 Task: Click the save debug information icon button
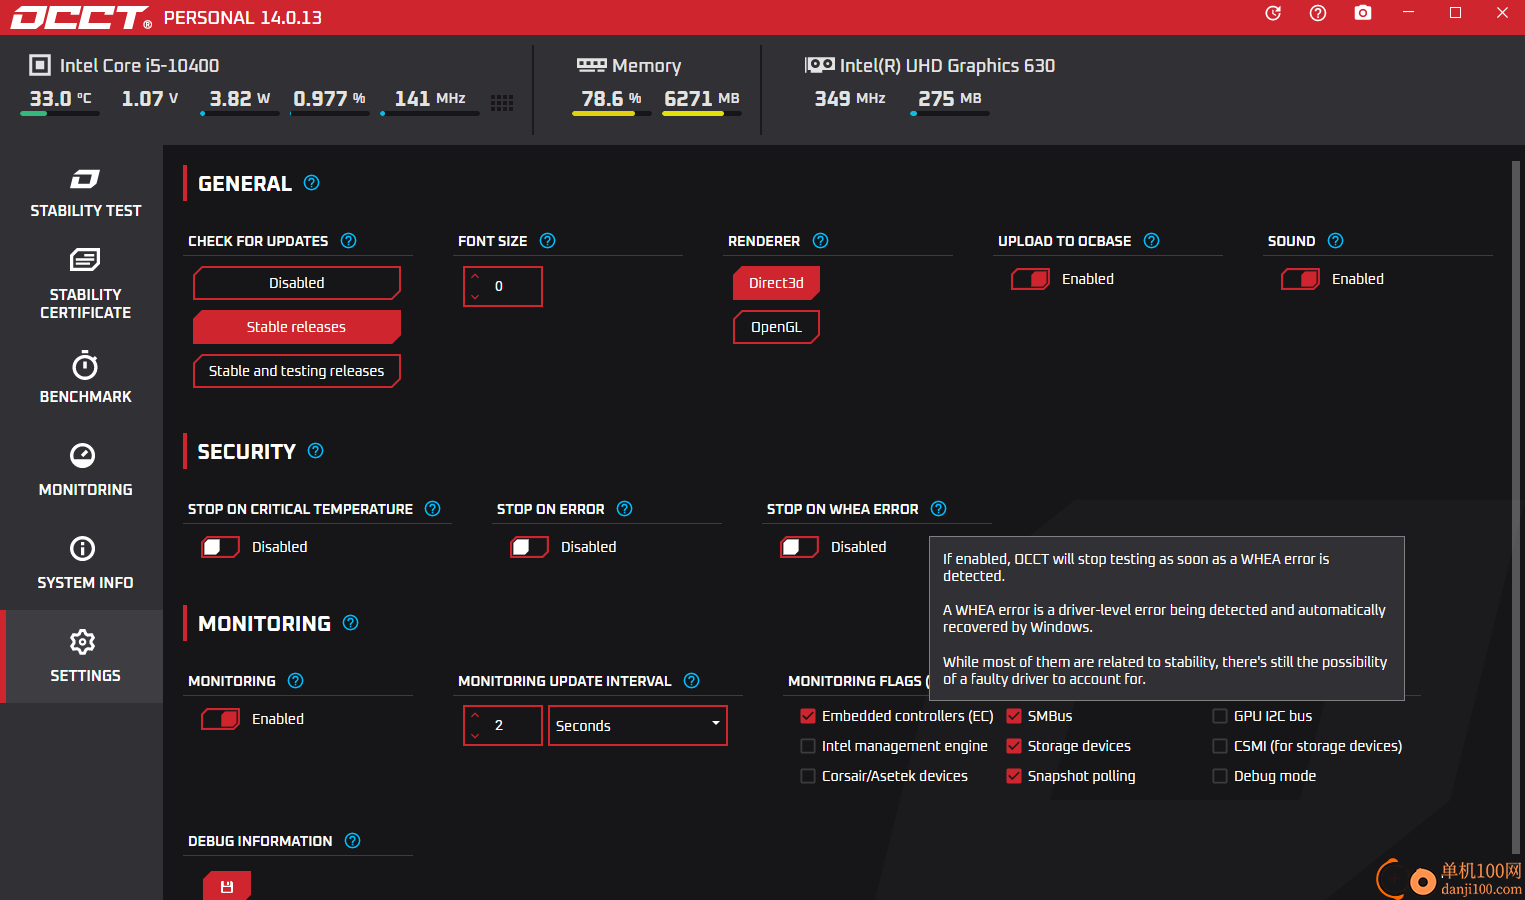227,886
